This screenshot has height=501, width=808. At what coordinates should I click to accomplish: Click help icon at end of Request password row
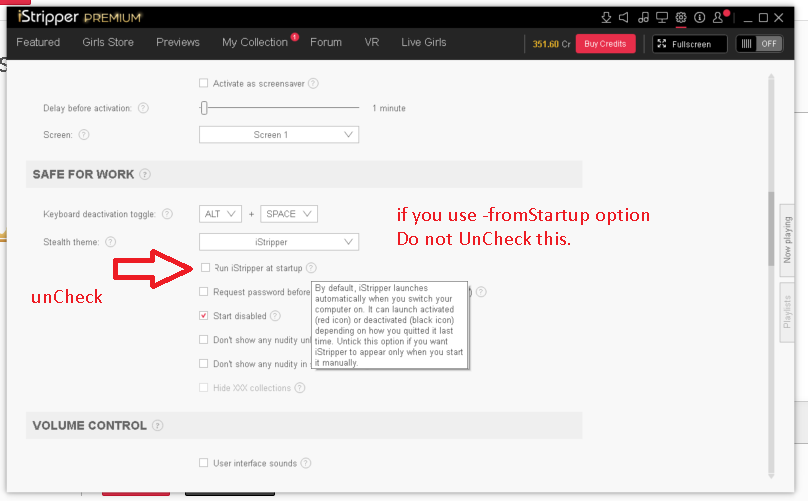481,292
